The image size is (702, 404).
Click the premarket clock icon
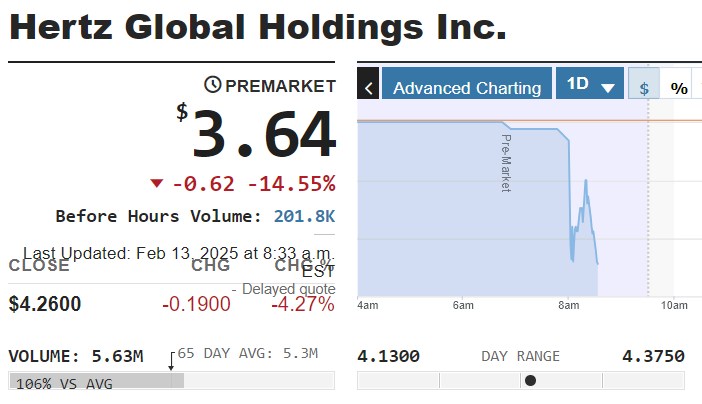[213, 85]
